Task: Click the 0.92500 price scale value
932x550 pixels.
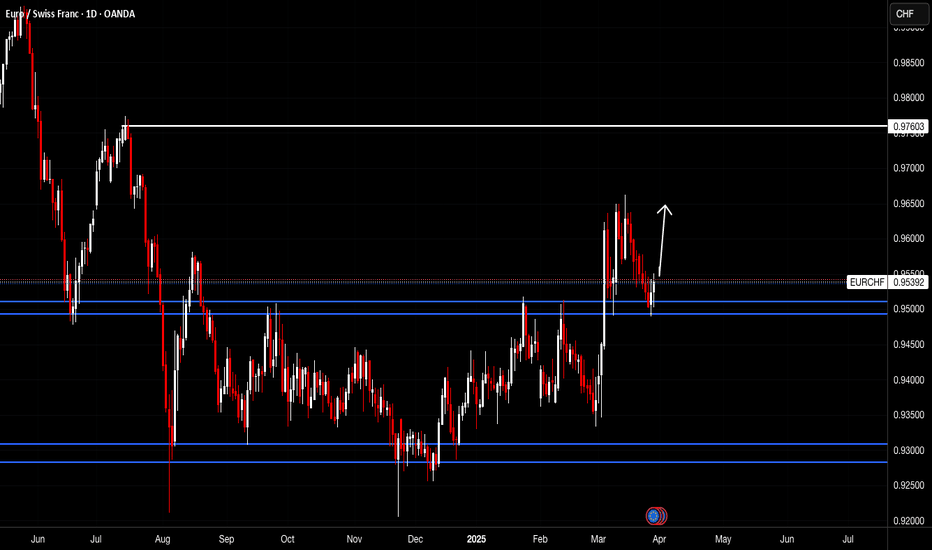Action: 909,485
